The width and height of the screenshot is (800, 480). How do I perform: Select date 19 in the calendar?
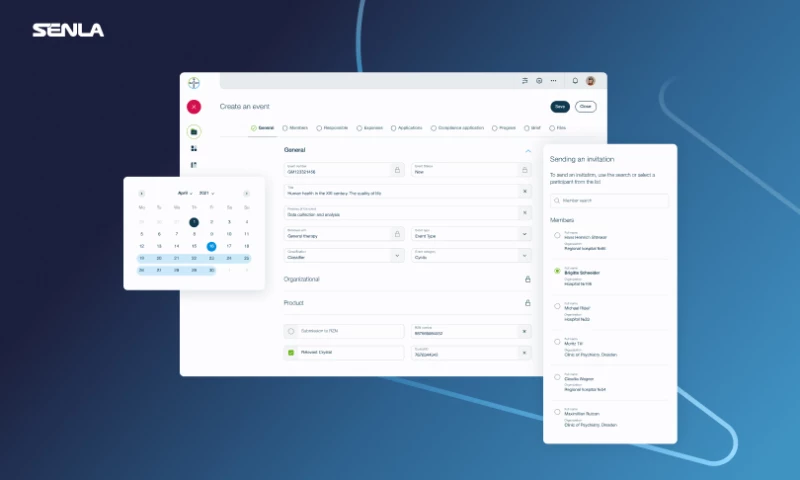pos(142,259)
